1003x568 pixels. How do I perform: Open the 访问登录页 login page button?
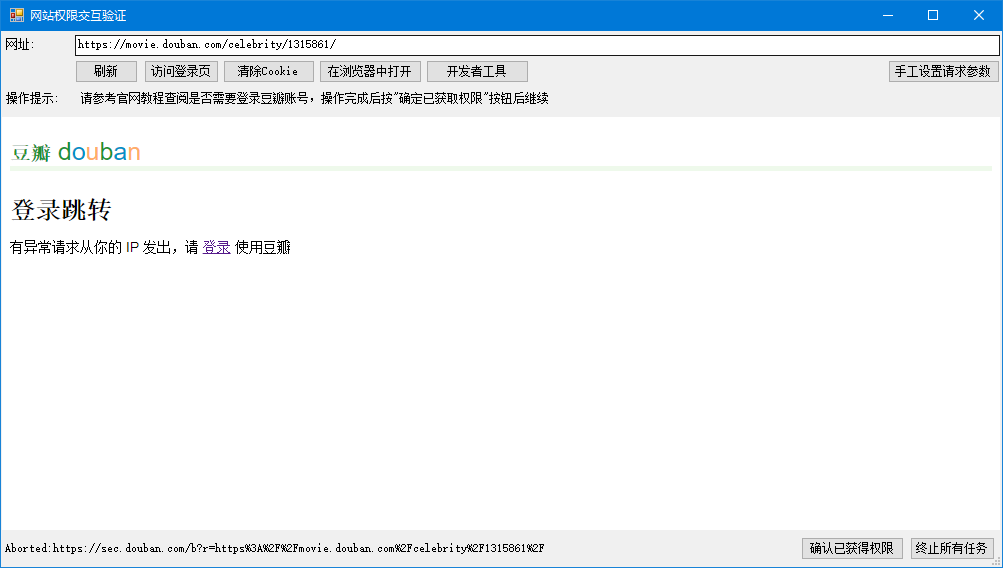point(181,71)
